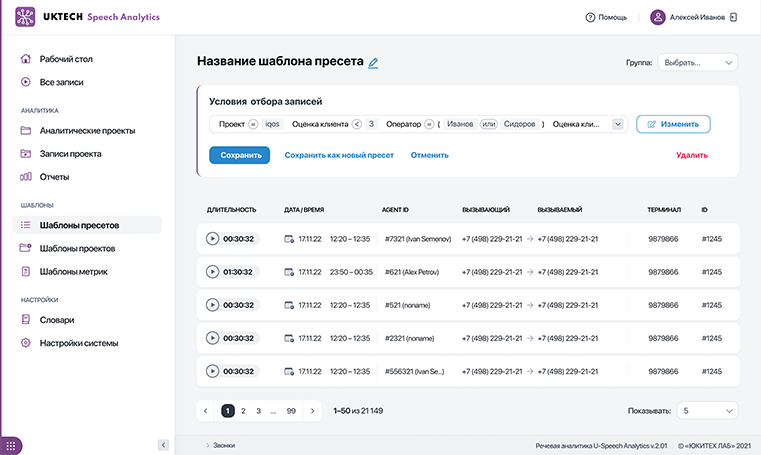Click Сохранить как новый пресет link
This screenshot has width=761, height=455.
tap(339, 155)
